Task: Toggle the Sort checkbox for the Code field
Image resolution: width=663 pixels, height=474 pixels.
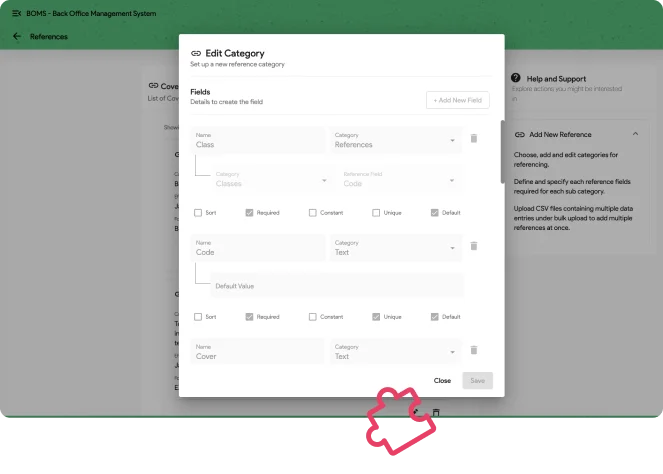Action: point(198,317)
